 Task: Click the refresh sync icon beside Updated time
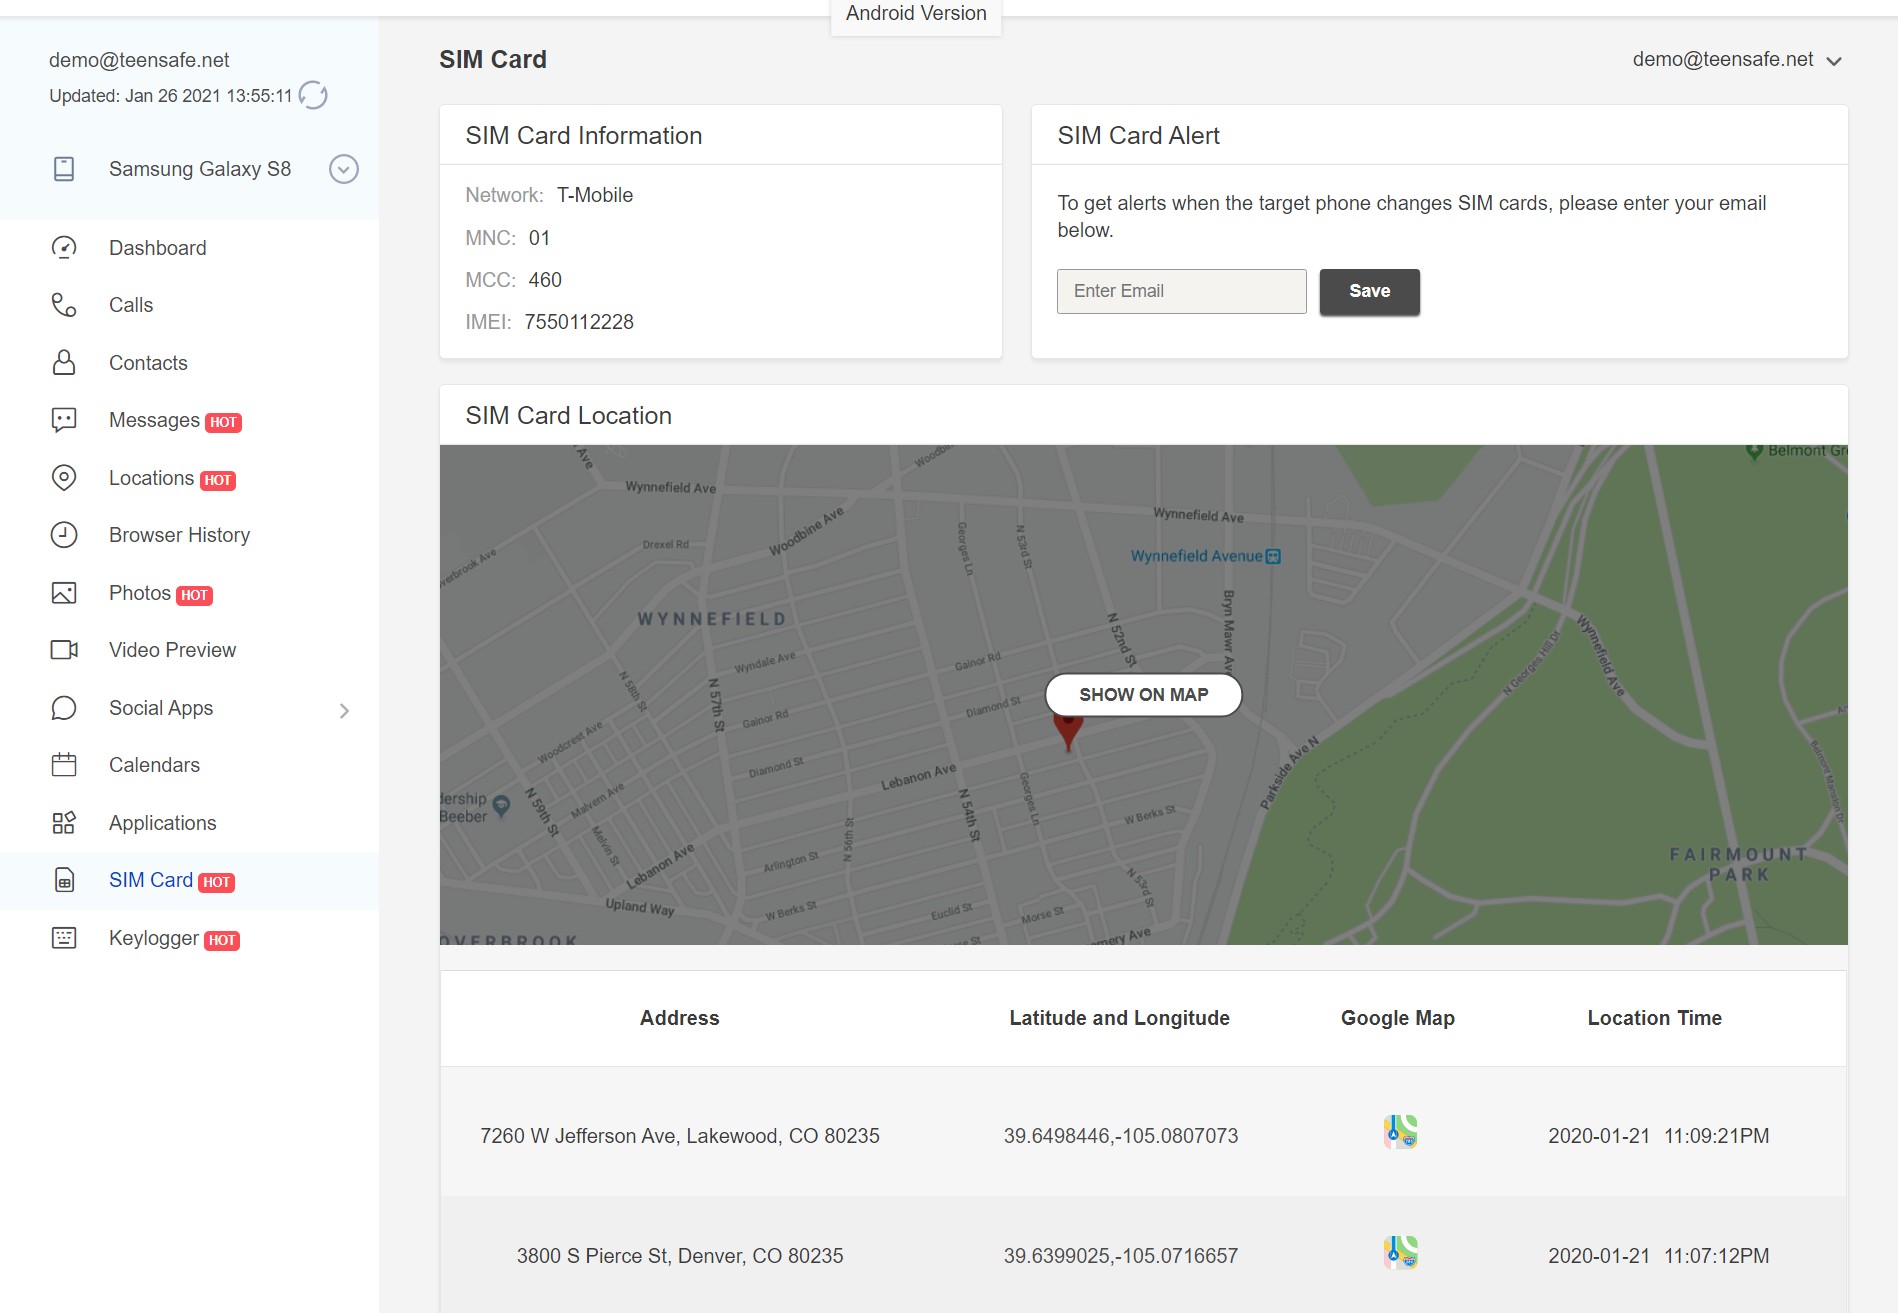point(313,95)
